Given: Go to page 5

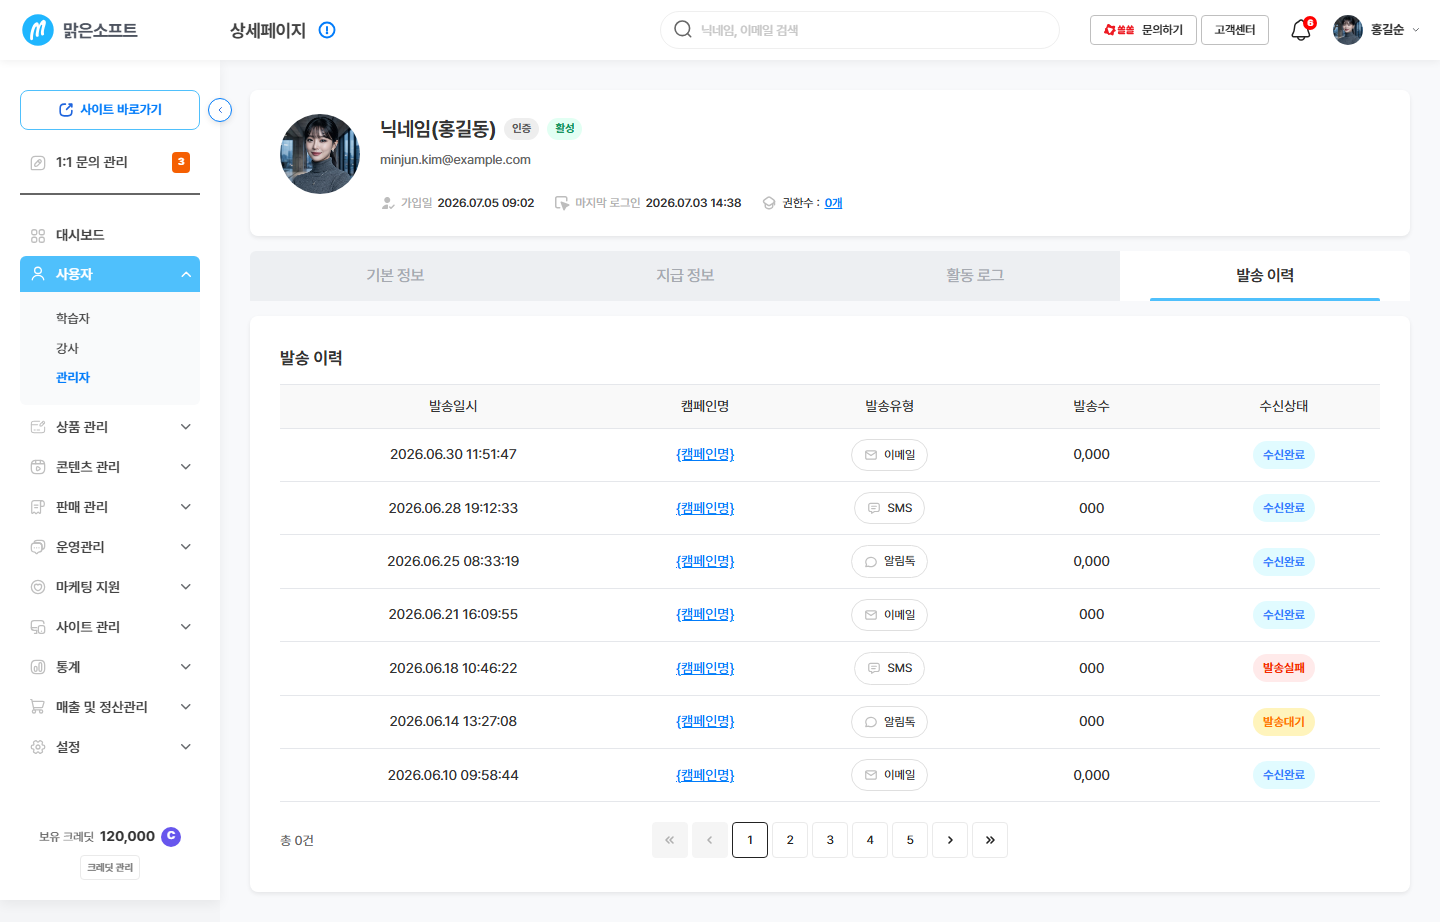Looking at the screenshot, I should click(910, 840).
